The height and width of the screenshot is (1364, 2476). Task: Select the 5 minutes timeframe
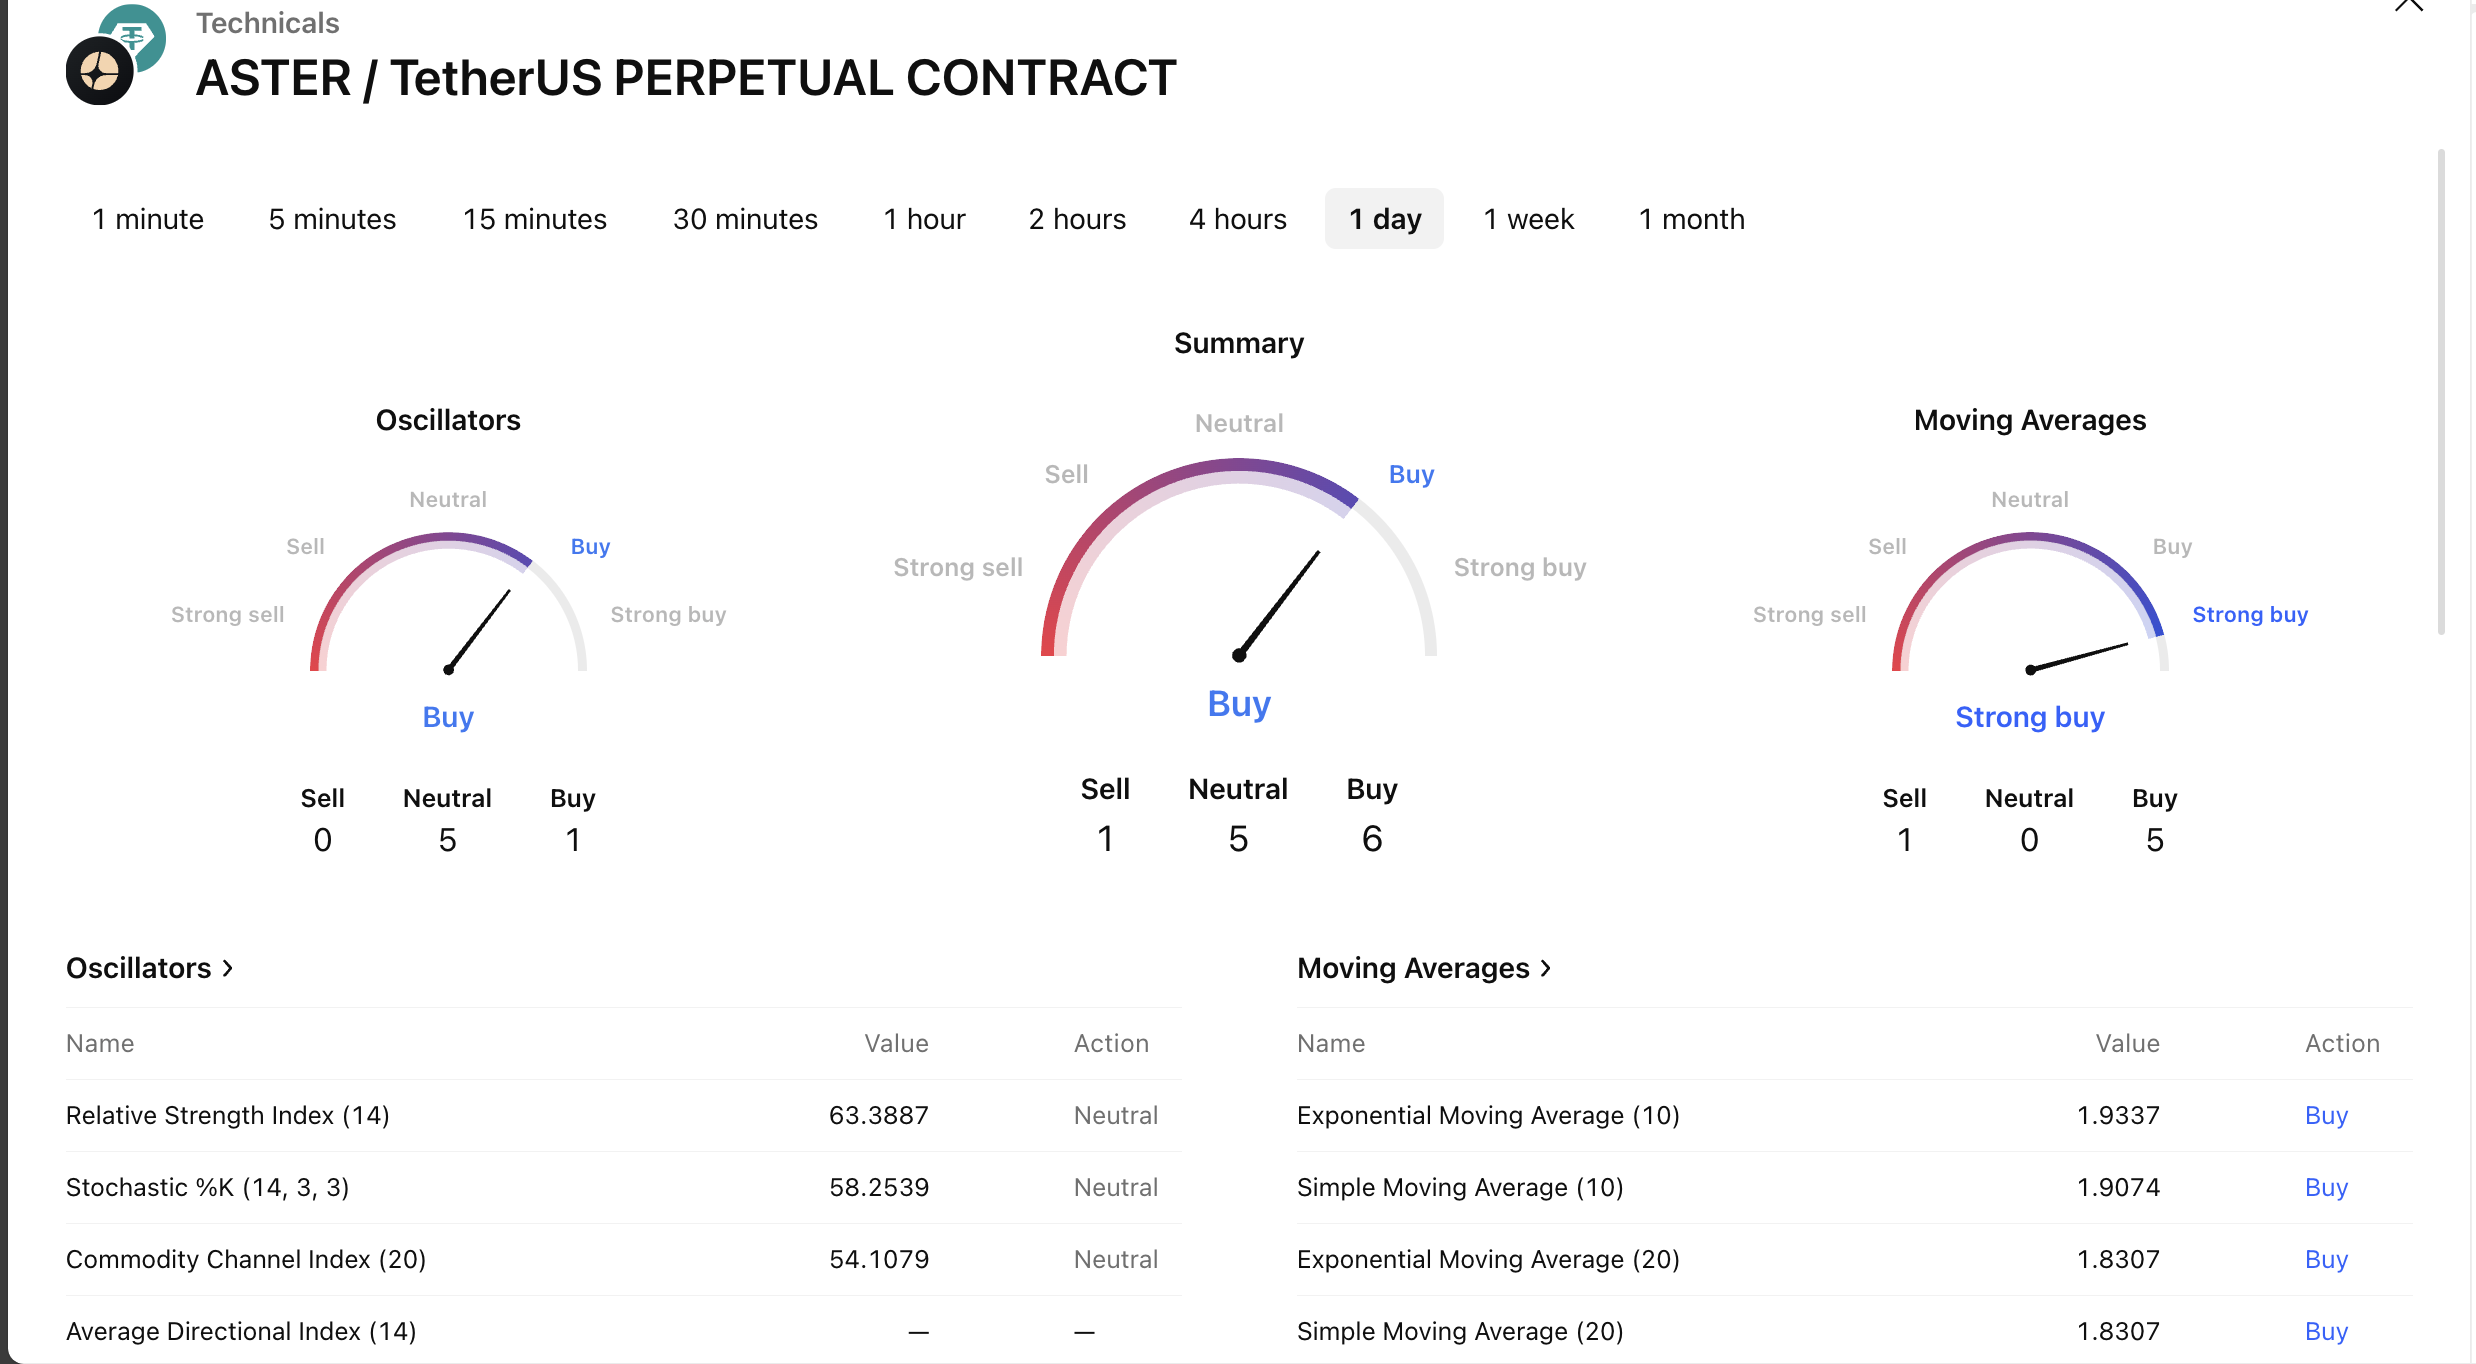tap(332, 219)
